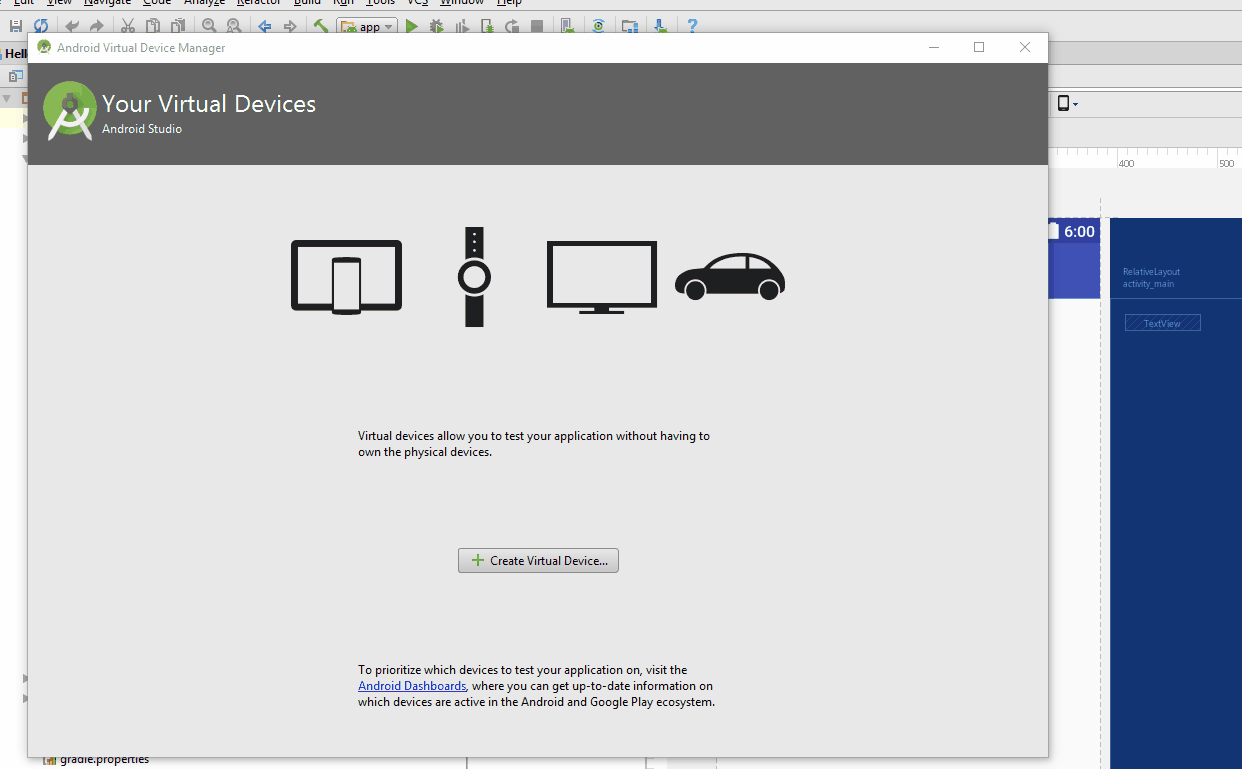The width and height of the screenshot is (1242, 769).
Task: Click the Synchronize icon in the toolbar
Action: [41, 26]
